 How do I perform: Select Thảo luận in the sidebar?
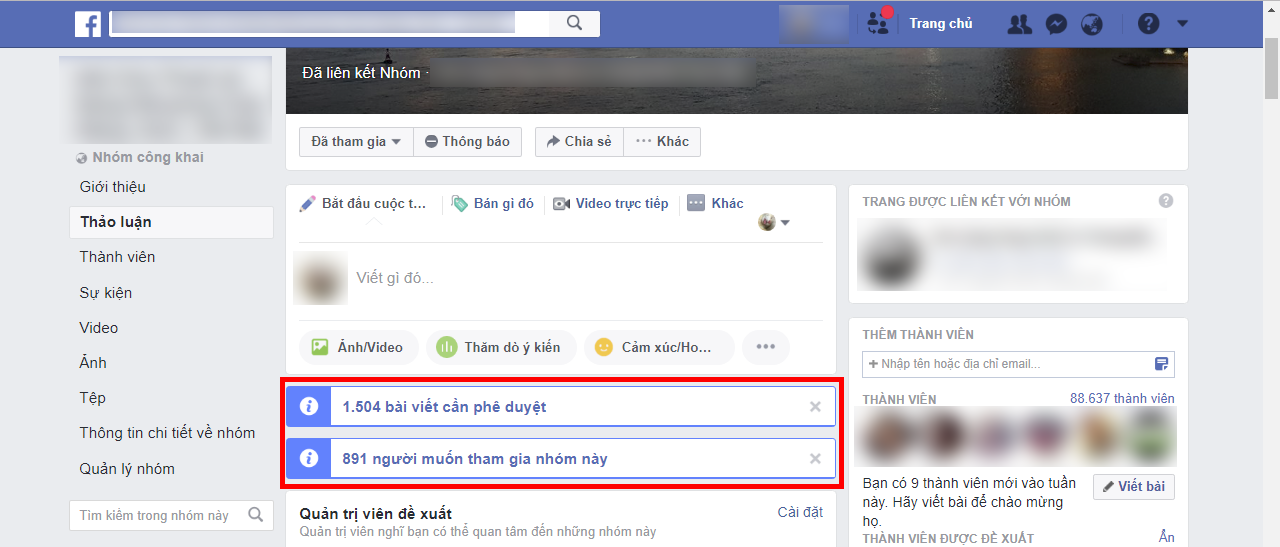click(171, 222)
